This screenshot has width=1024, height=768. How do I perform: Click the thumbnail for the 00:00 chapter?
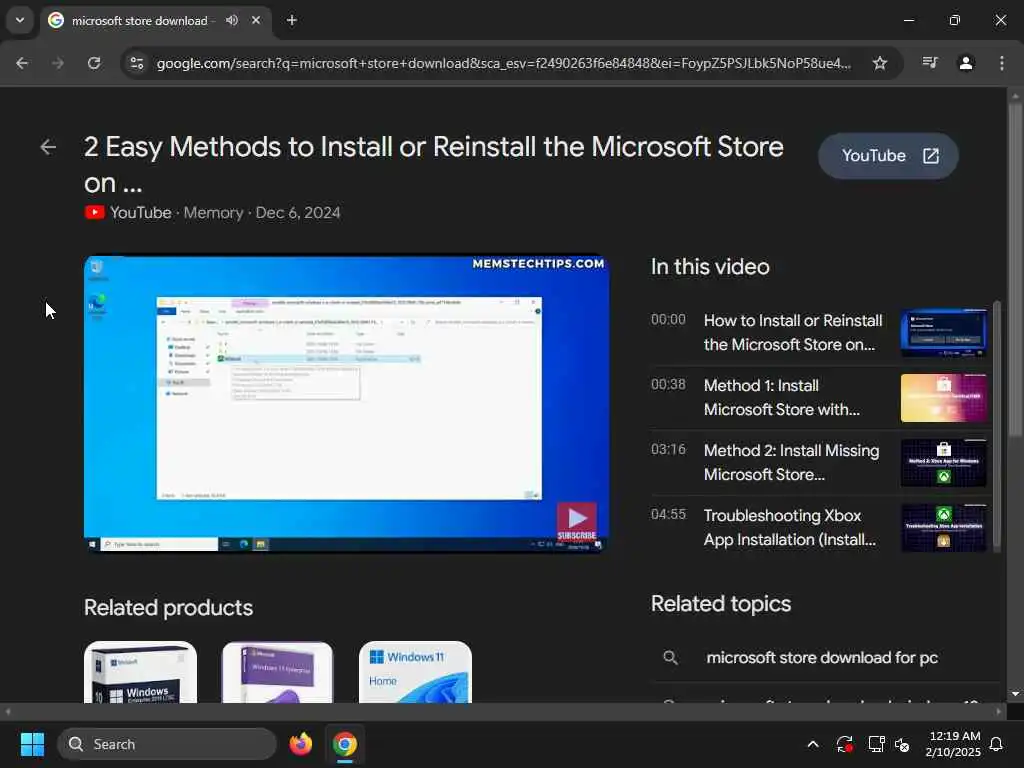(944, 333)
